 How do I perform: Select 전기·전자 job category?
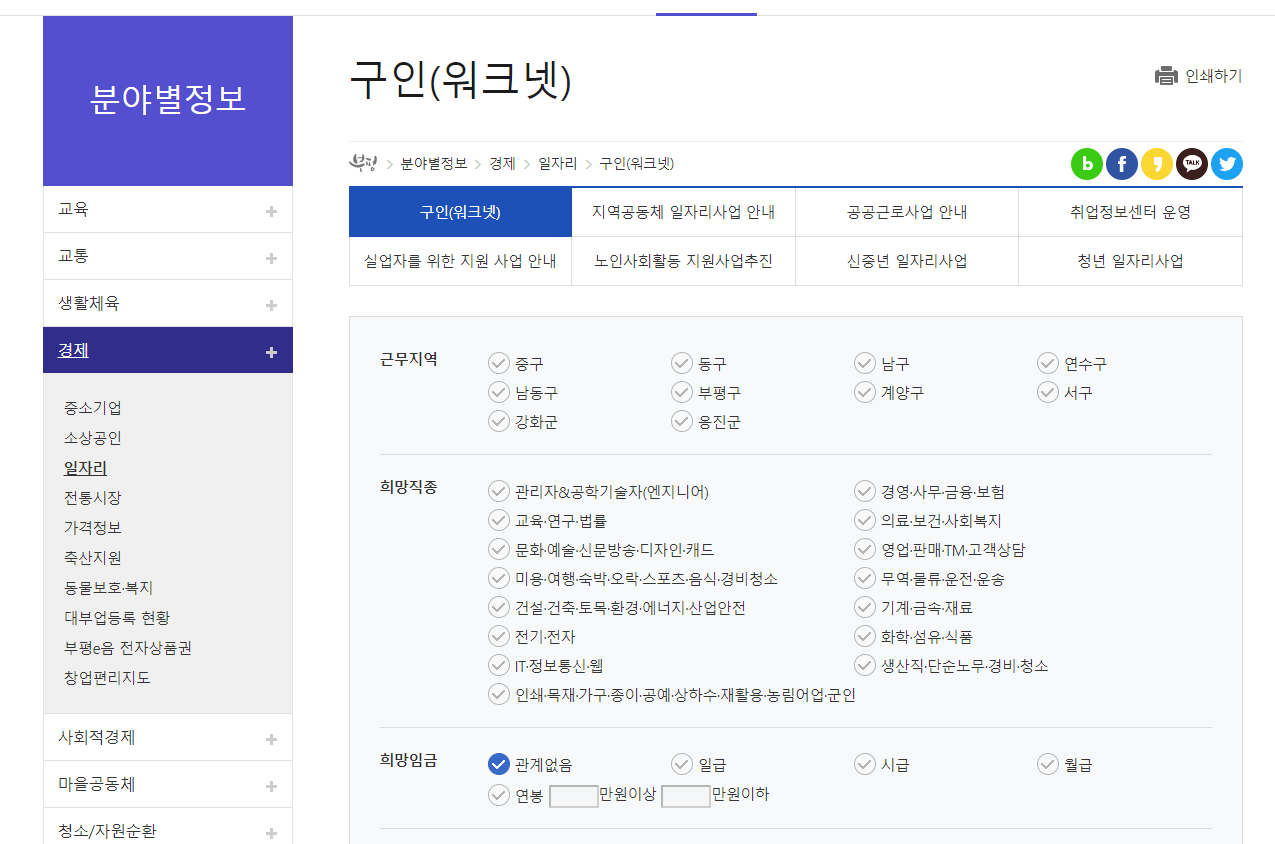tap(499, 636)
